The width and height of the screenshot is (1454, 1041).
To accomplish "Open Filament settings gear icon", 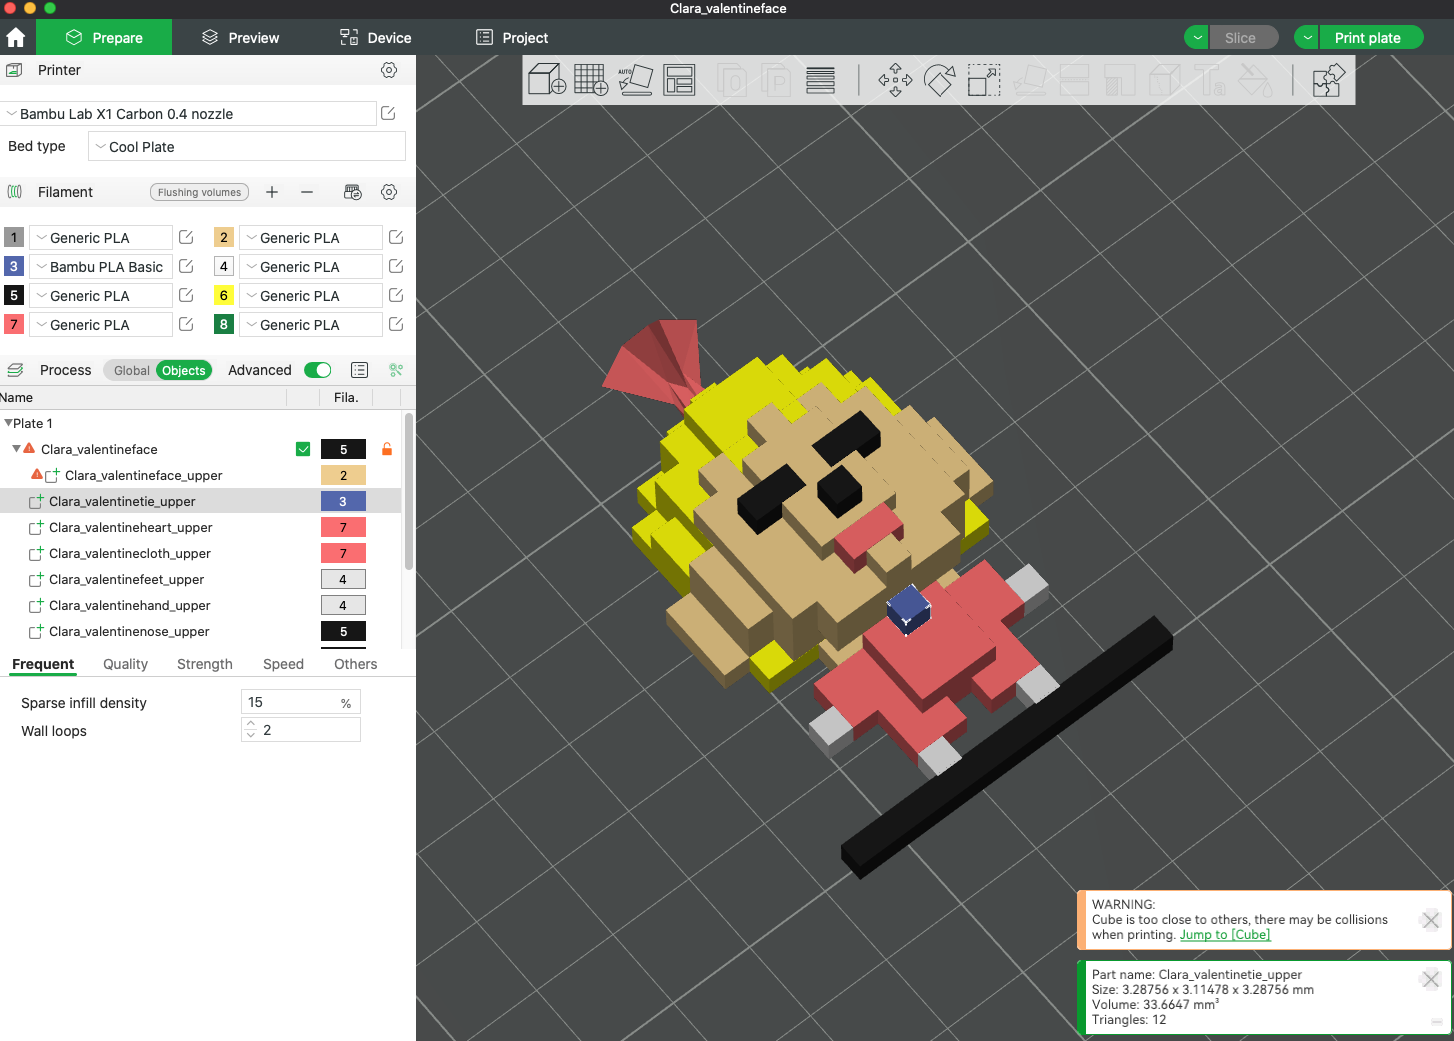I will (x=389, y=192).
